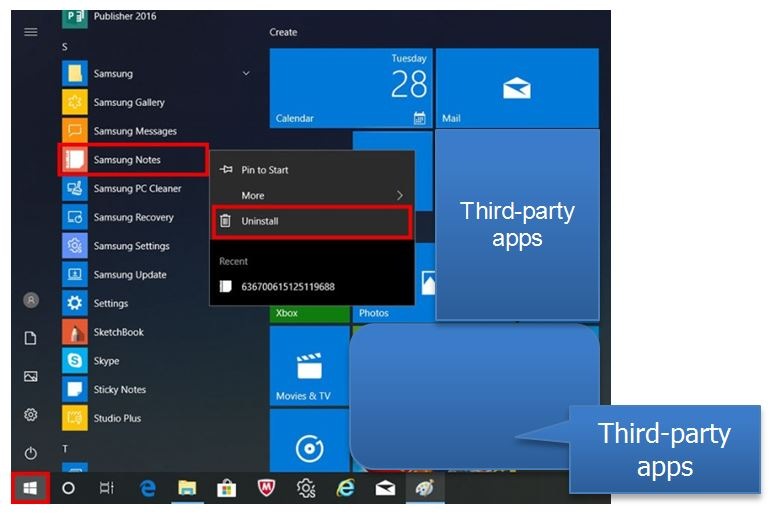Screen dimensions: 774x521
Task: Click the Power icon in Start rail
Action: pyautogui.click(x=31, y=453)
